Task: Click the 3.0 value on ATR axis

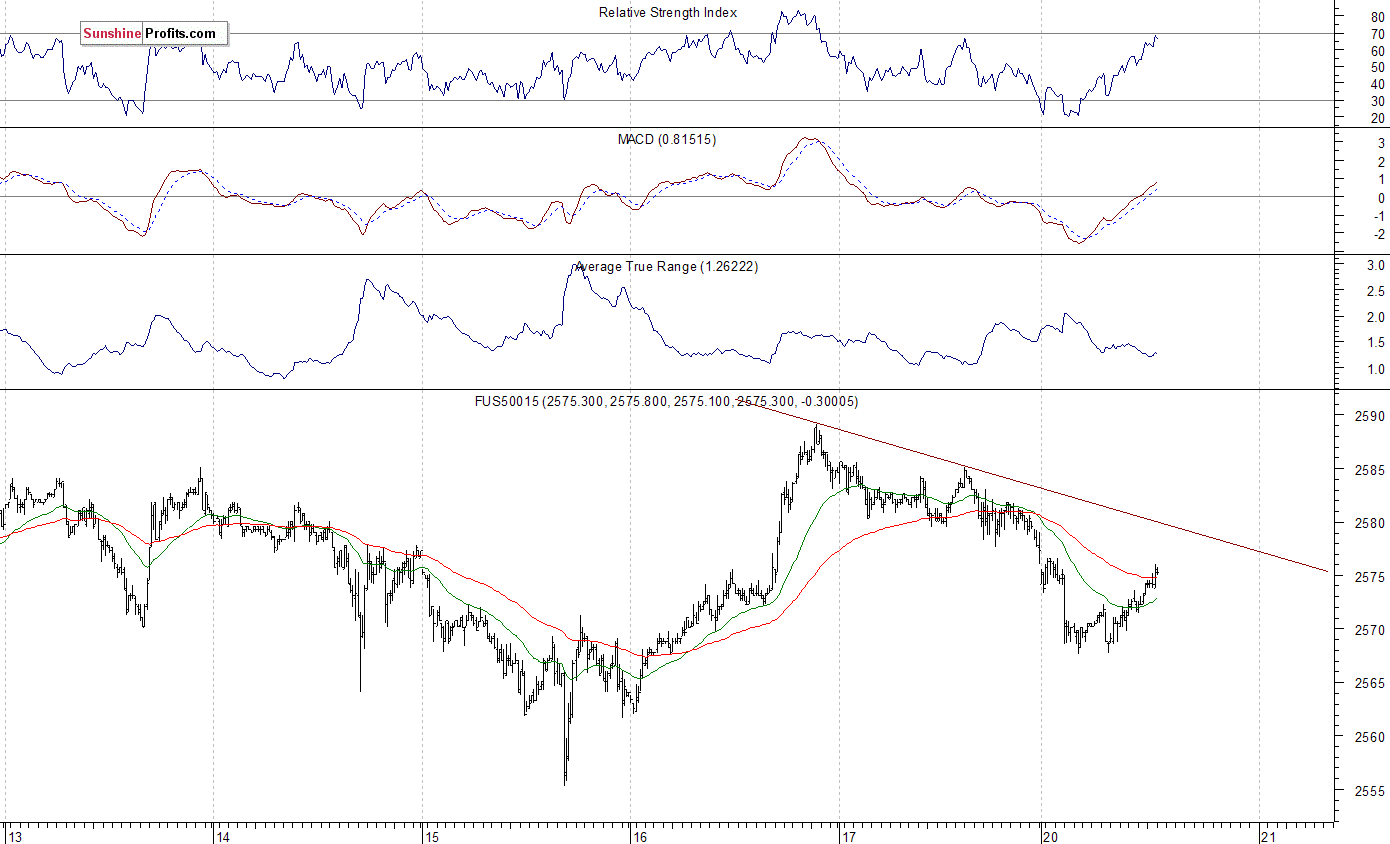Action: click(1375, 265)
